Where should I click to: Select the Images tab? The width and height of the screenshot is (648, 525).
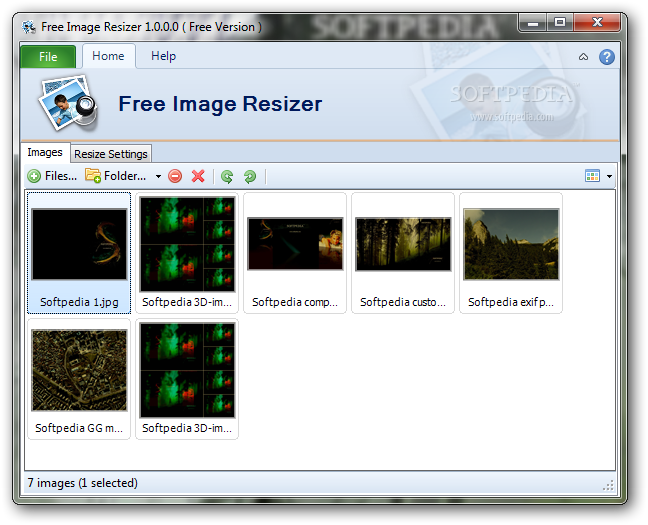pyautogui.click(x=45, y=153)
